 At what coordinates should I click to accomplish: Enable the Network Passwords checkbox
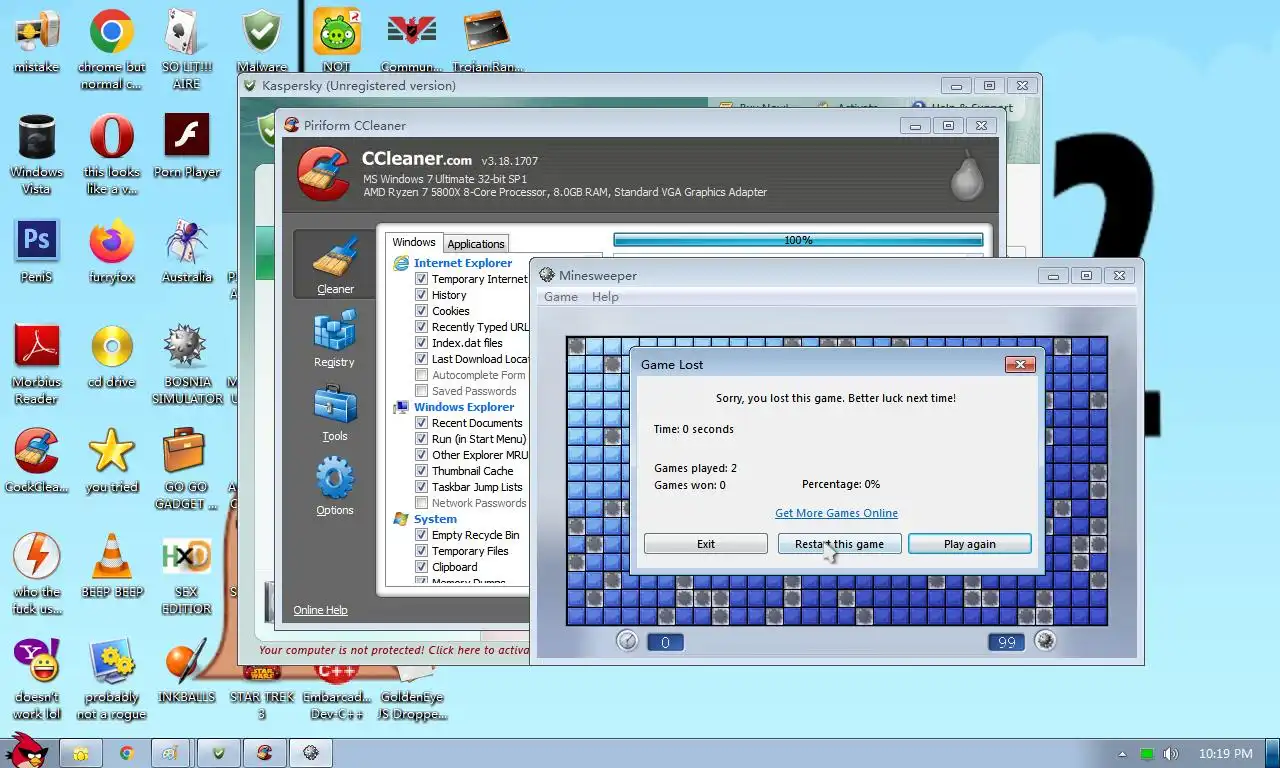pyautogui.click(x=422, y=503)
